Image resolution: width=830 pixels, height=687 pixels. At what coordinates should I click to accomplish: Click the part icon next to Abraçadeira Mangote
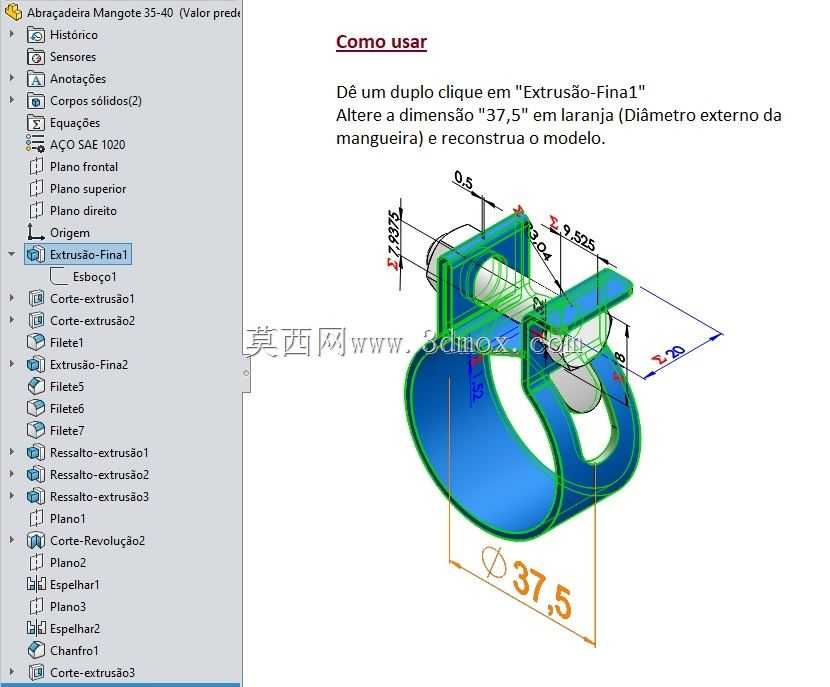[x=13, y=12]
